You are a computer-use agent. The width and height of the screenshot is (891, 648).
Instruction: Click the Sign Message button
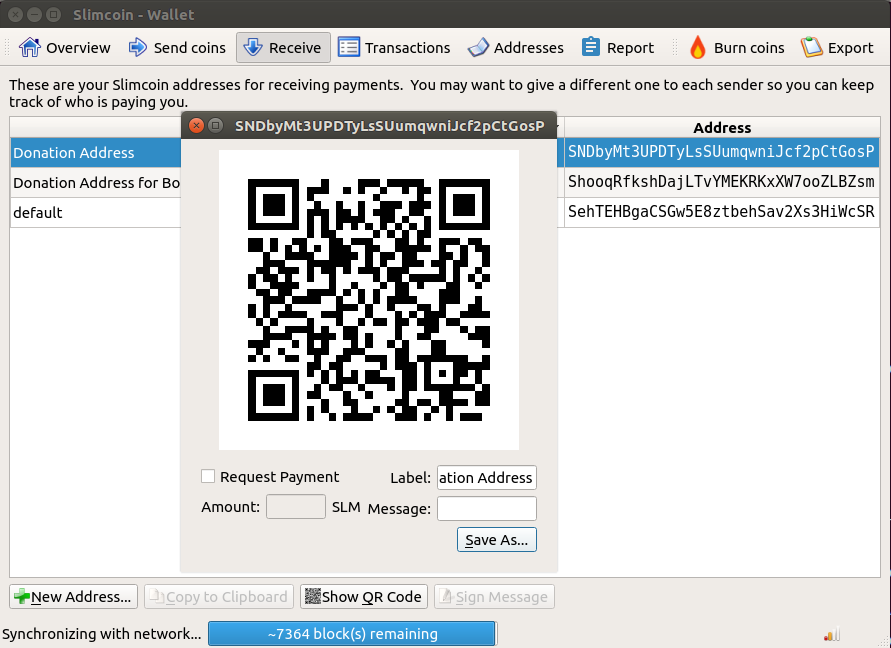[x=494, y=596]
